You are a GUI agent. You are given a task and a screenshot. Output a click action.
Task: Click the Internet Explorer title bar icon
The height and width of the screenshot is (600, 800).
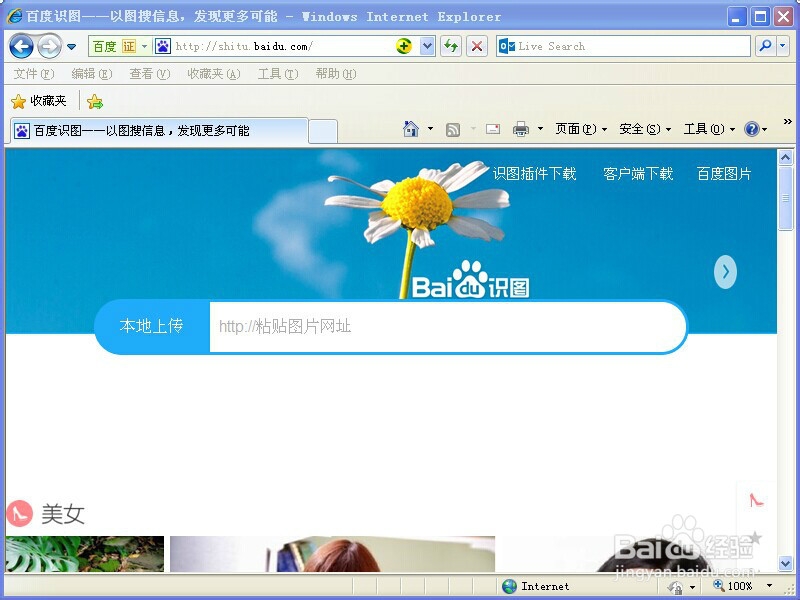coord(14,16)
